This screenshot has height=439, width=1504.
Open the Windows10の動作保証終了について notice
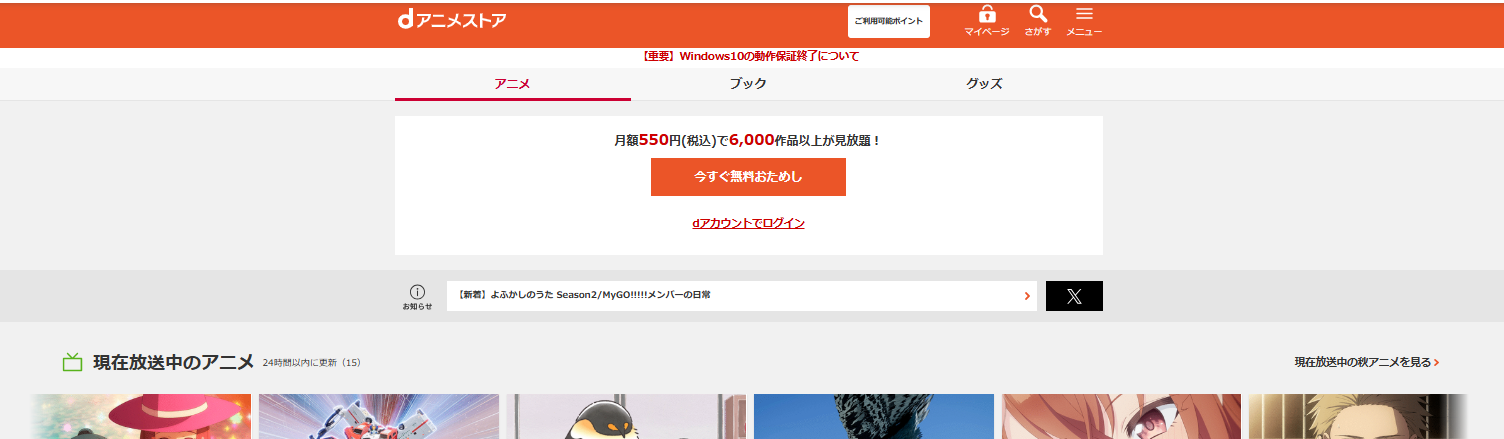coord(748,56)
